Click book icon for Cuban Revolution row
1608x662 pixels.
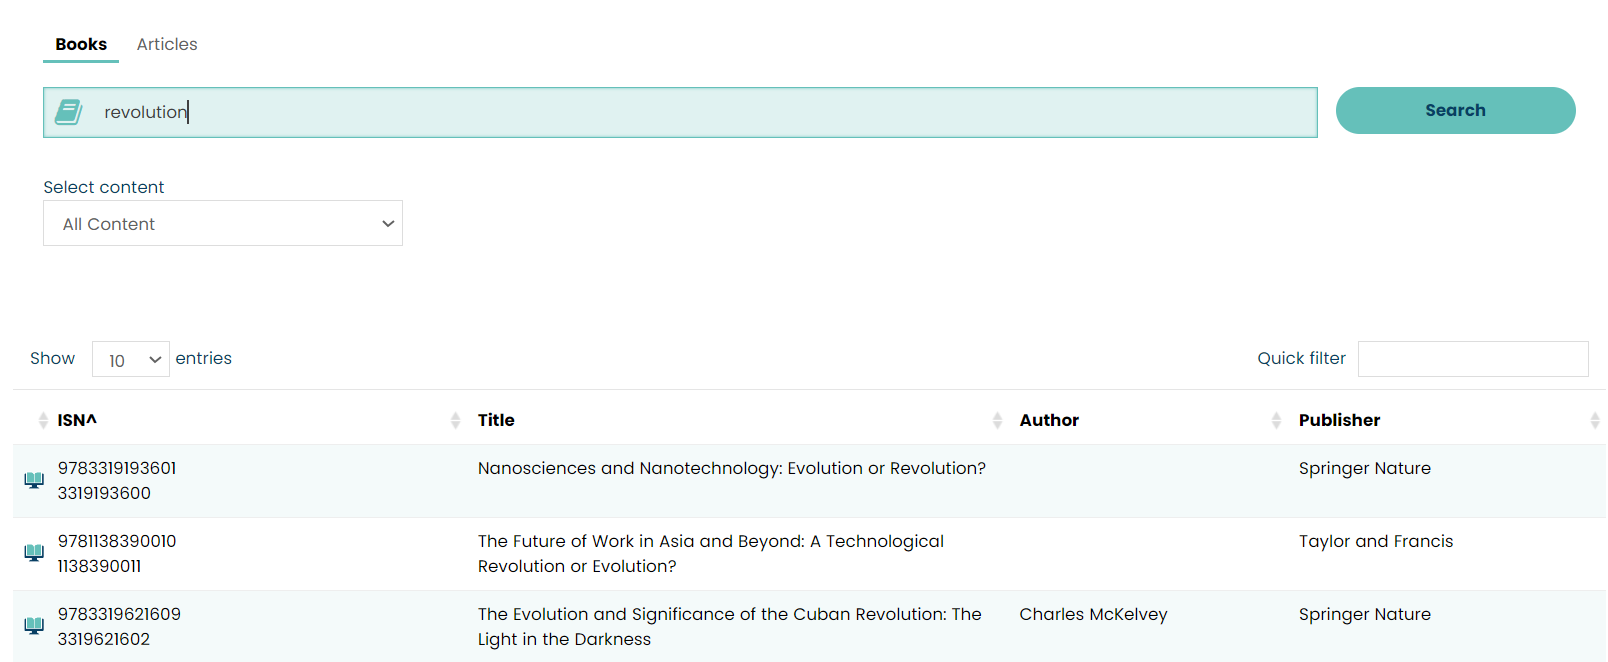pos(34,626)
